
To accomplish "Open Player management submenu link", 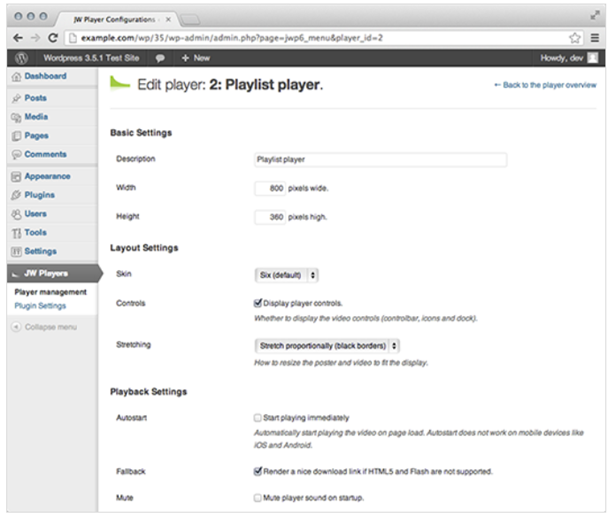I will tap(50, 292).
